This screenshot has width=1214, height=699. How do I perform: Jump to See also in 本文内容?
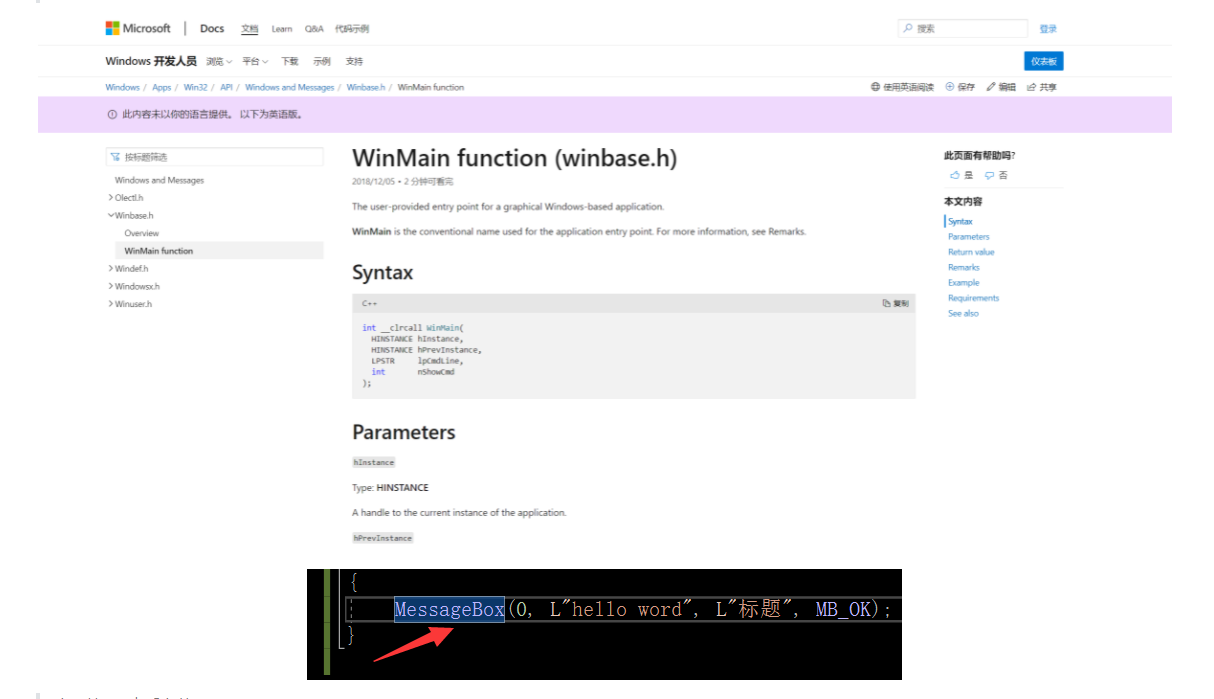tap(963, 313)
